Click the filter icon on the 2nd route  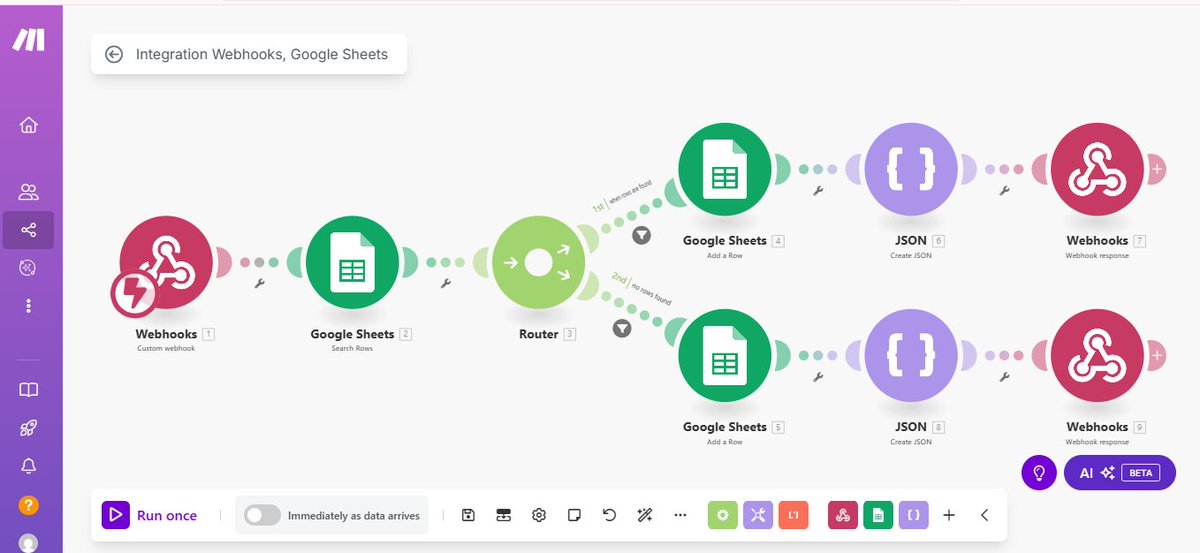click(x=622, y=328)
